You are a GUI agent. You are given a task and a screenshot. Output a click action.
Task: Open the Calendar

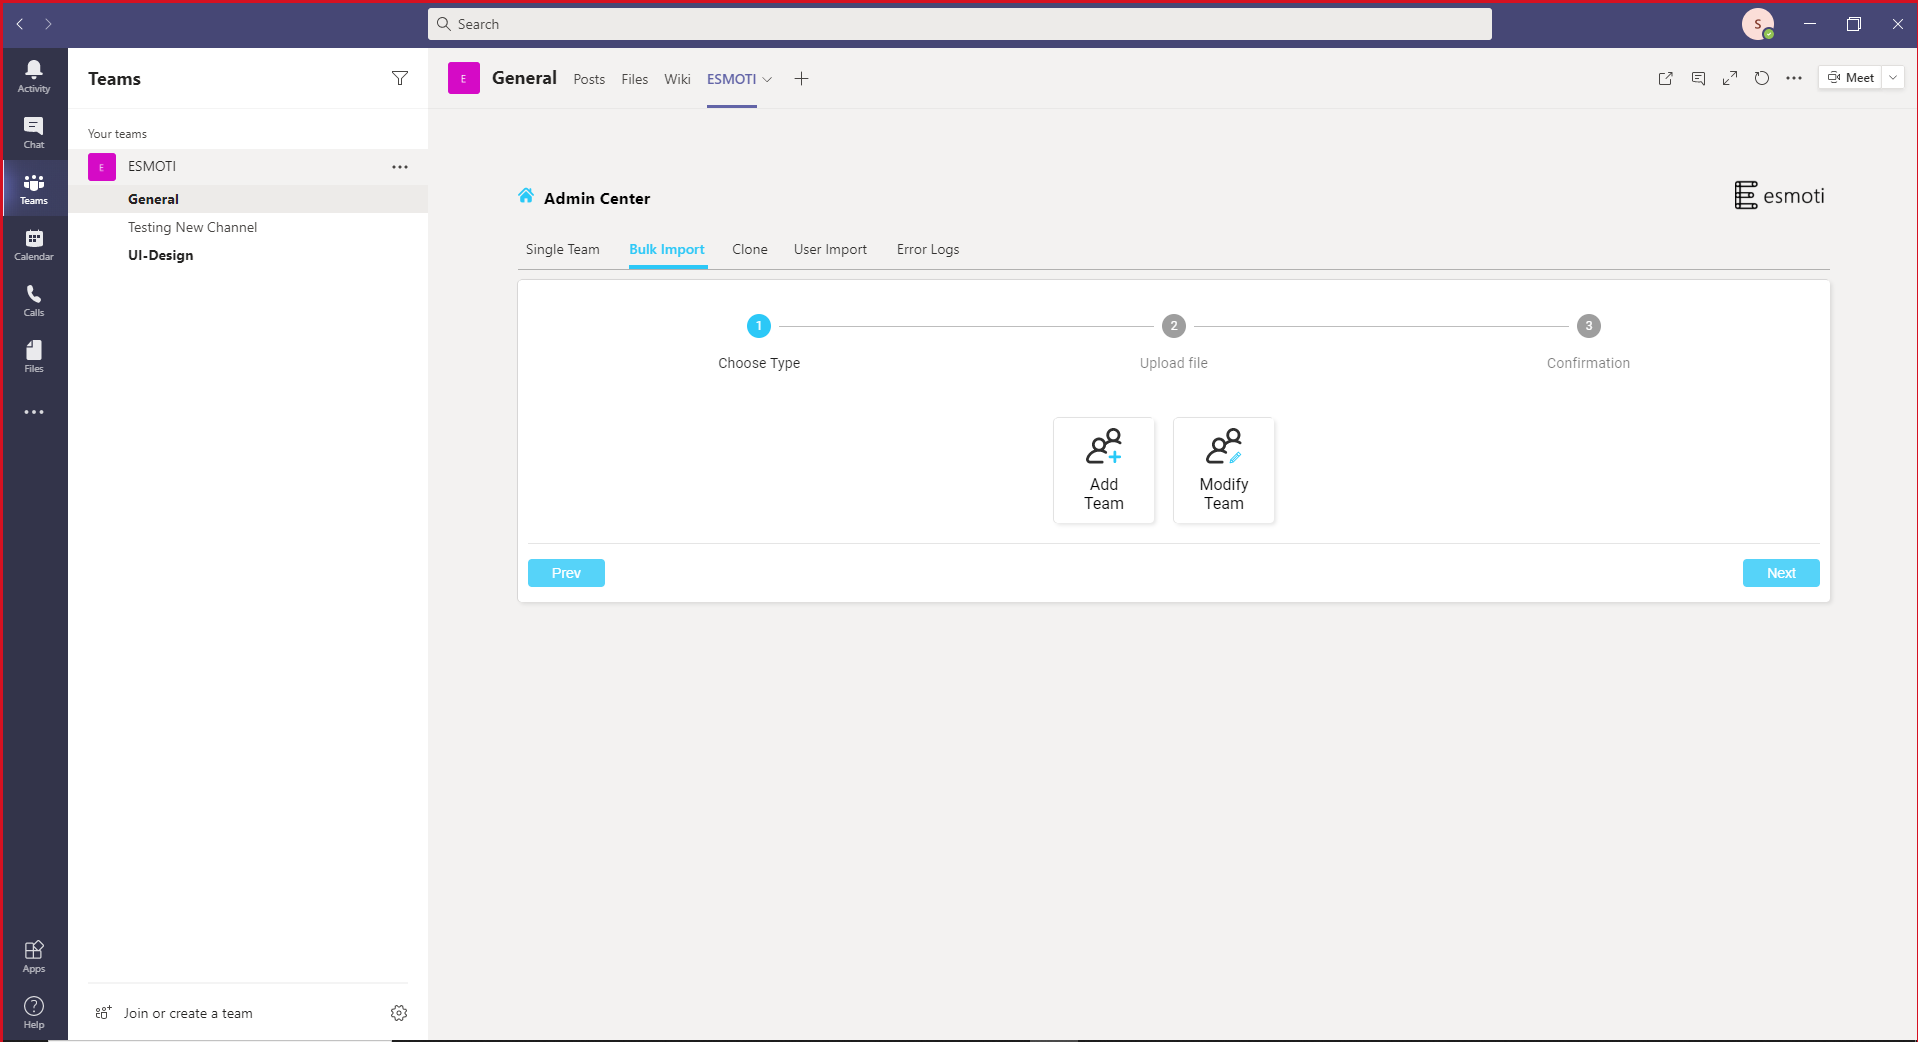(34, 244)
